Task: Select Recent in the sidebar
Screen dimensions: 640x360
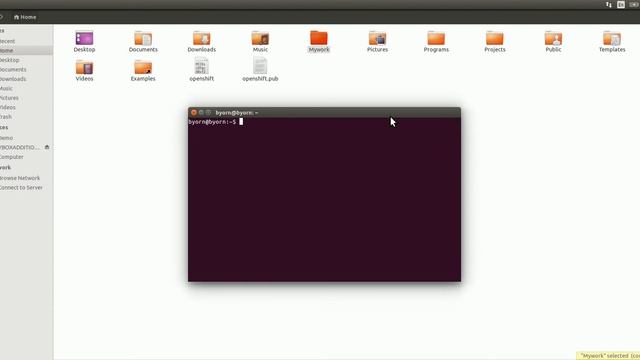Action: coord(7,41)
